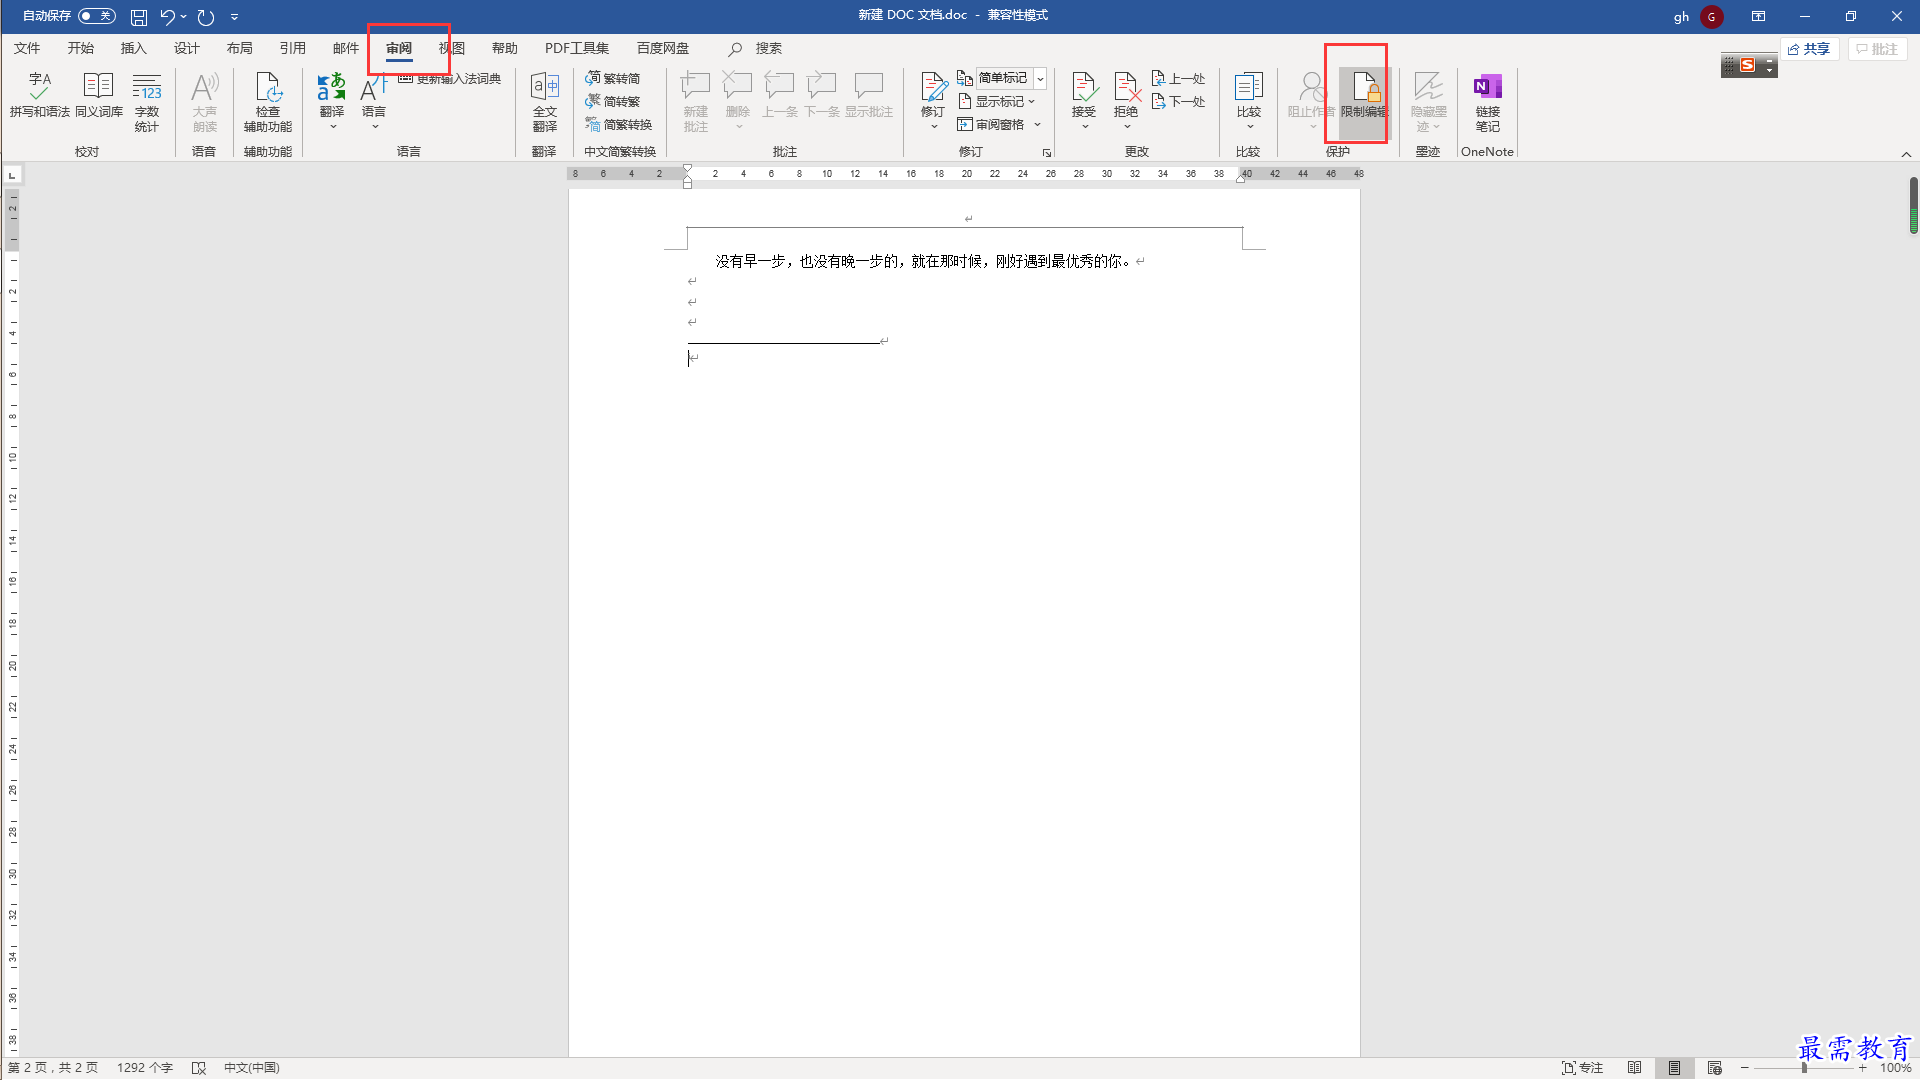Screen dimensions: 1920x1080
Task: Open the 修订 group dialog launcher
Action: click(x=1047, y=153)
